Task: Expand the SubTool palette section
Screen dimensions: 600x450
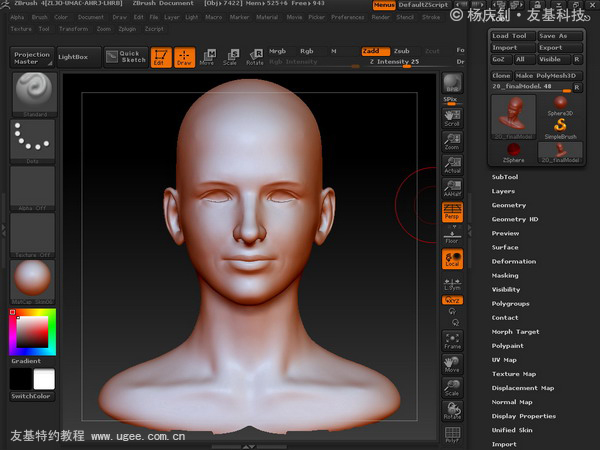Action: pyautogui.click(x=505, y=177)
